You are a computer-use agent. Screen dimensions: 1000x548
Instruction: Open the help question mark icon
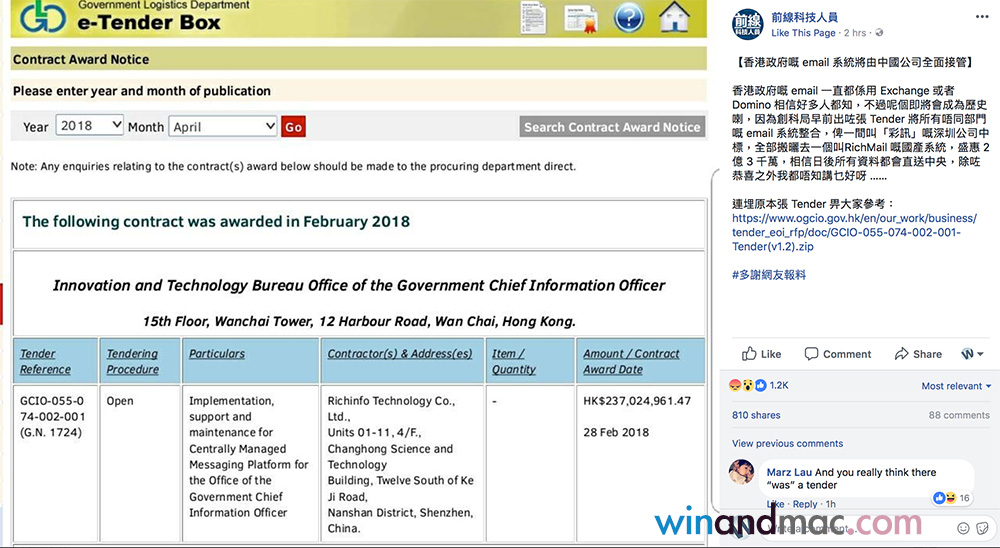[x=628, y=17]
